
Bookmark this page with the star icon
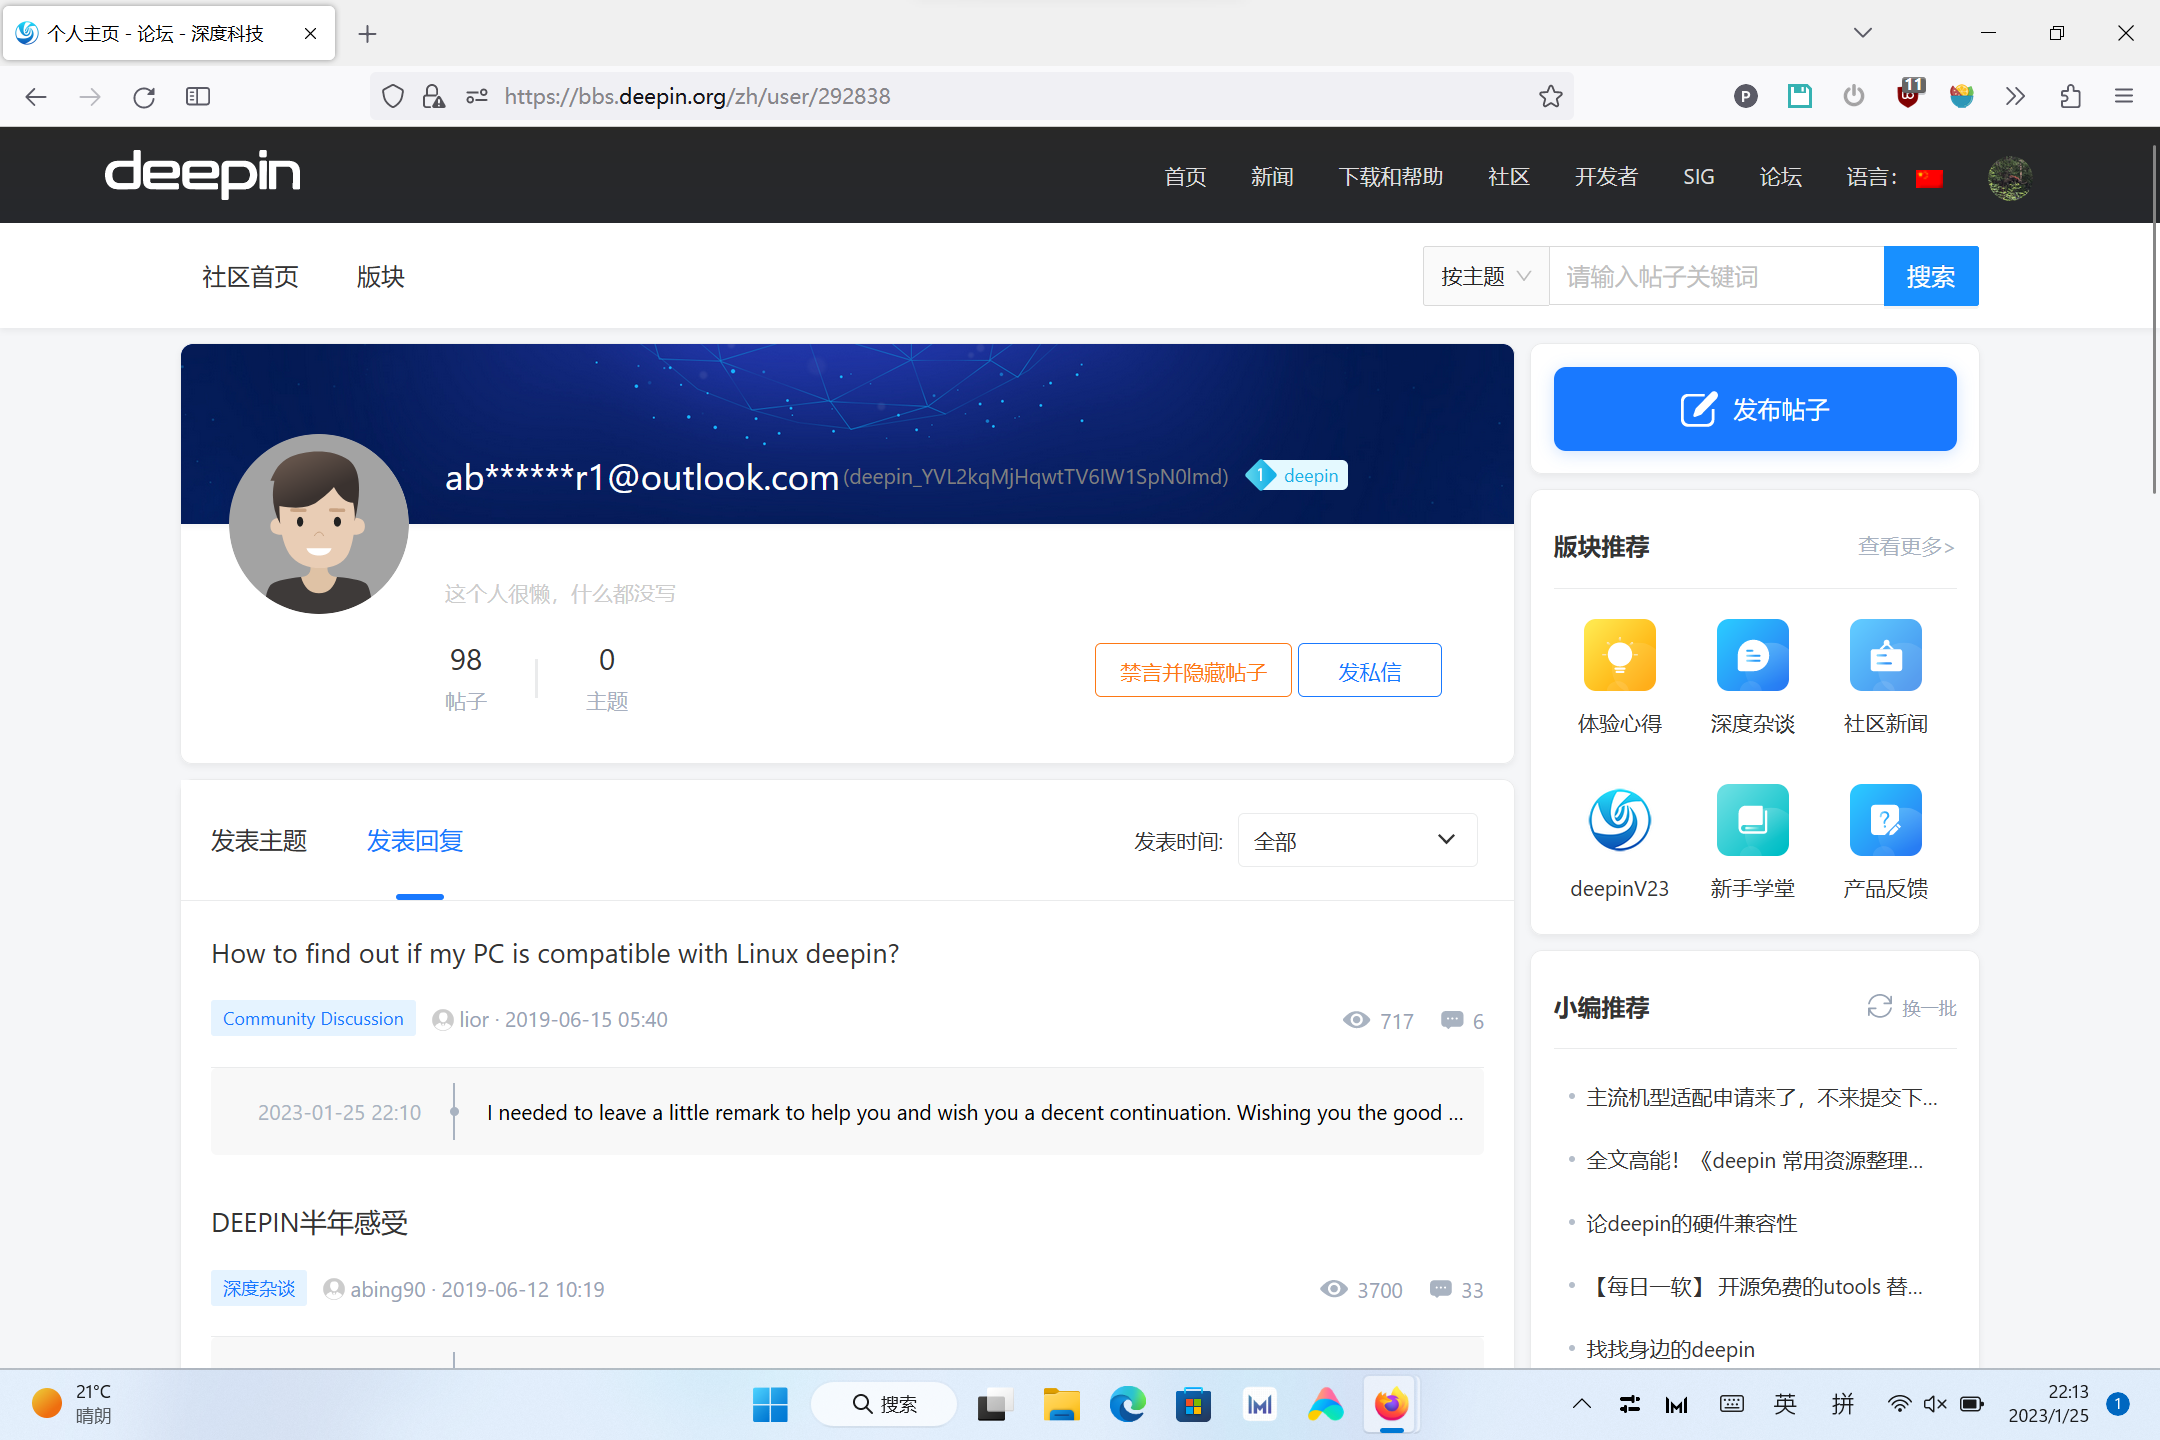[1550, 96]
